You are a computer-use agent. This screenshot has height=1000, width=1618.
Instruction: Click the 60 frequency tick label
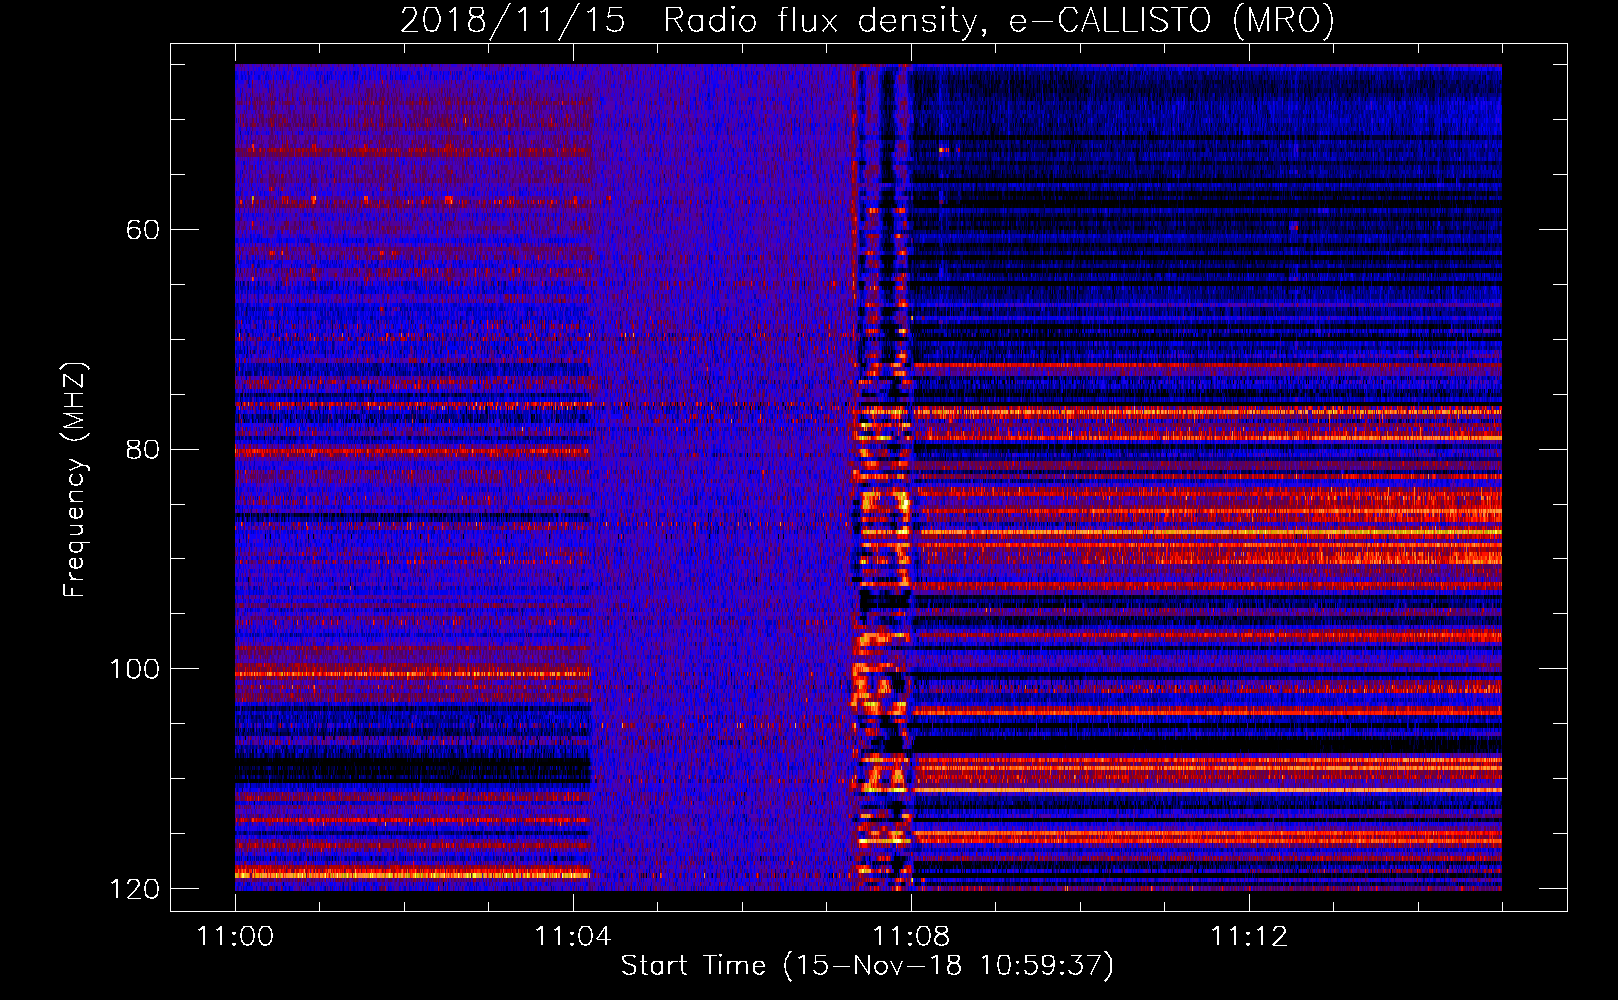click(142, 230)
